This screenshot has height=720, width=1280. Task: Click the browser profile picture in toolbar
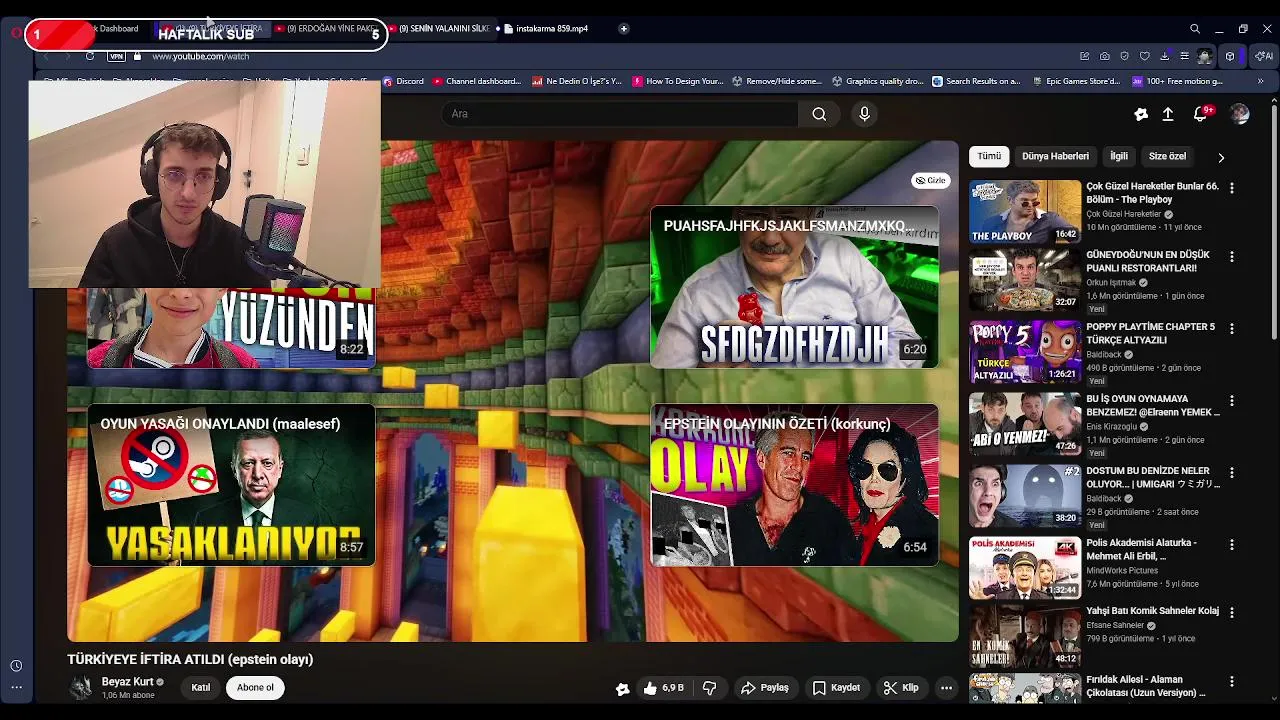click(1205, 56)
